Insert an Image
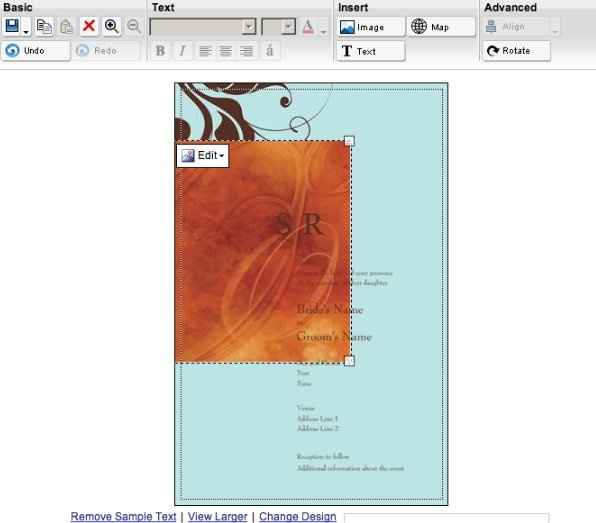The width and height of the screenshot is (596, 523). point(371,27)
